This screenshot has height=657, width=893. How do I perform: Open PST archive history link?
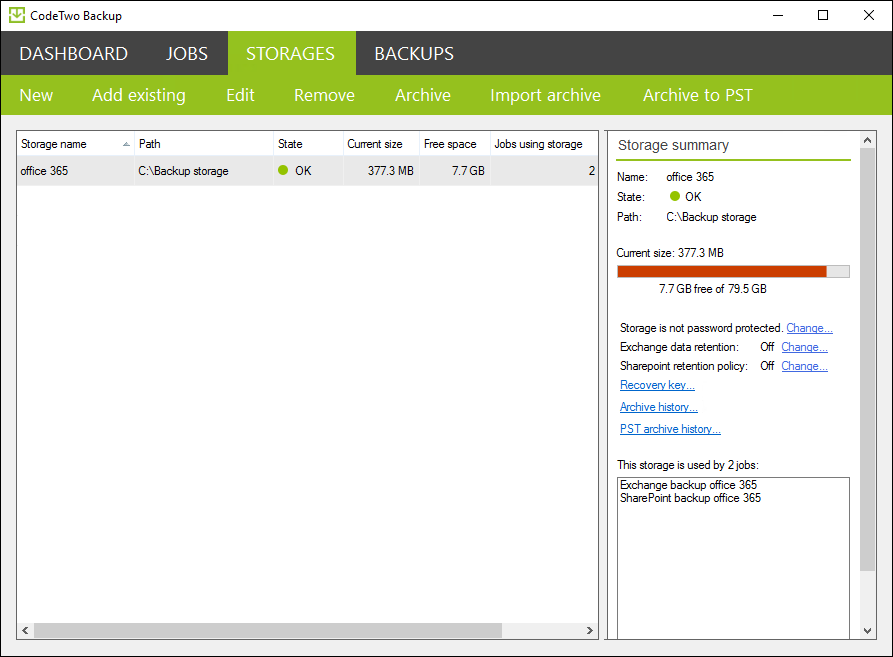pyautogui.click(x=670, y=429)
